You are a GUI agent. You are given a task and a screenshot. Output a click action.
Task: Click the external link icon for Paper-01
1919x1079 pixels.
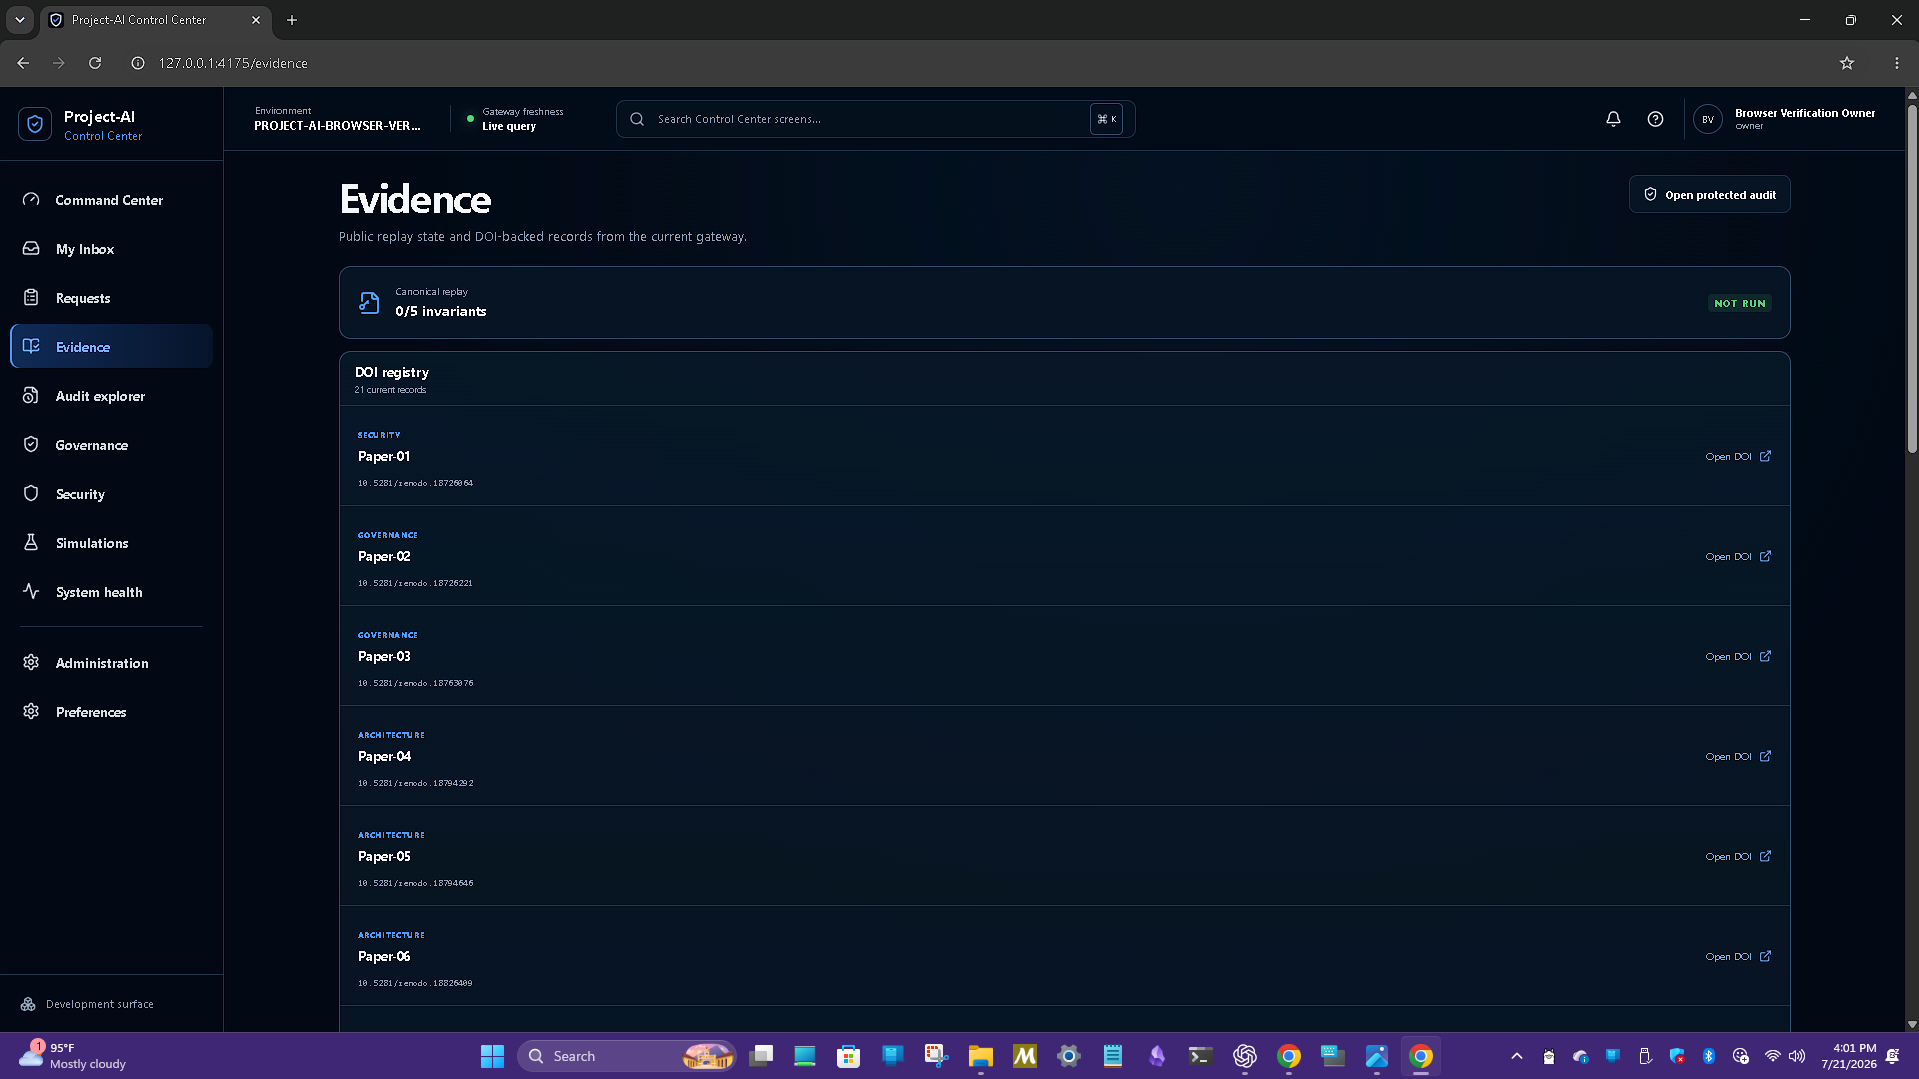point(1765,456)
